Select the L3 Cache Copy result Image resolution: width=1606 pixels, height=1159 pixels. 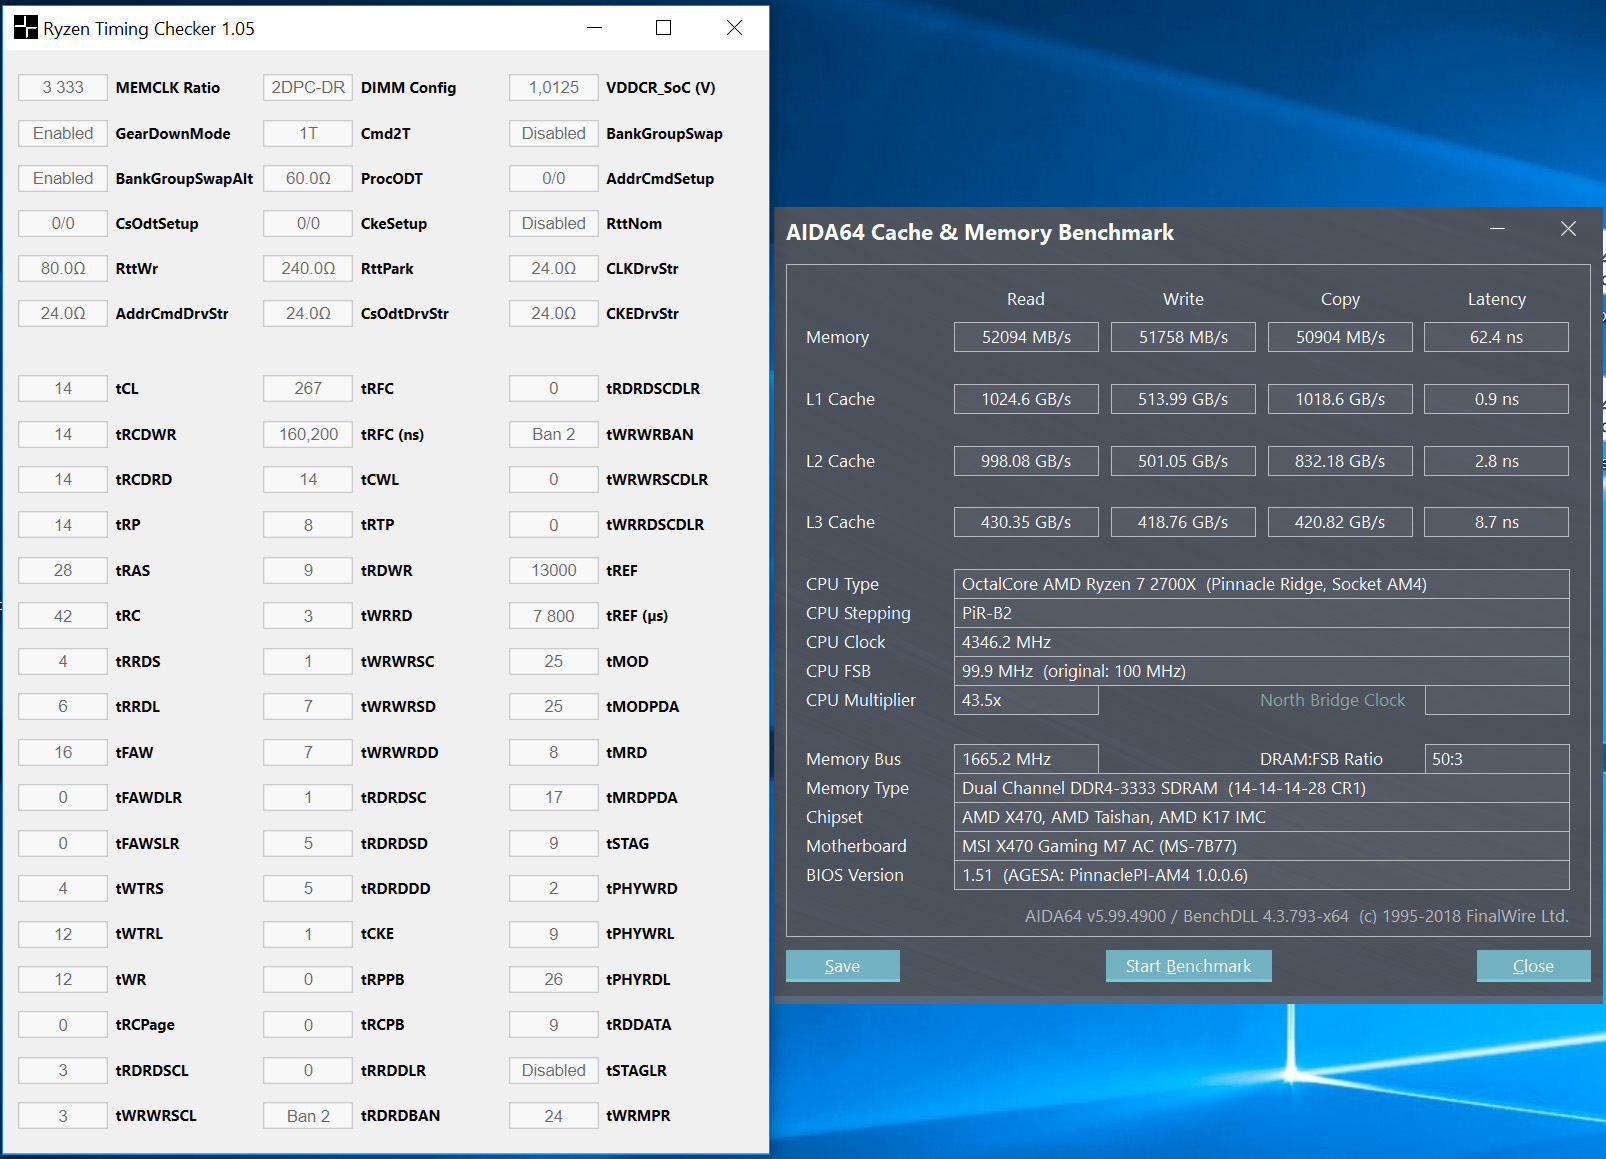(x=1340, y=522)
